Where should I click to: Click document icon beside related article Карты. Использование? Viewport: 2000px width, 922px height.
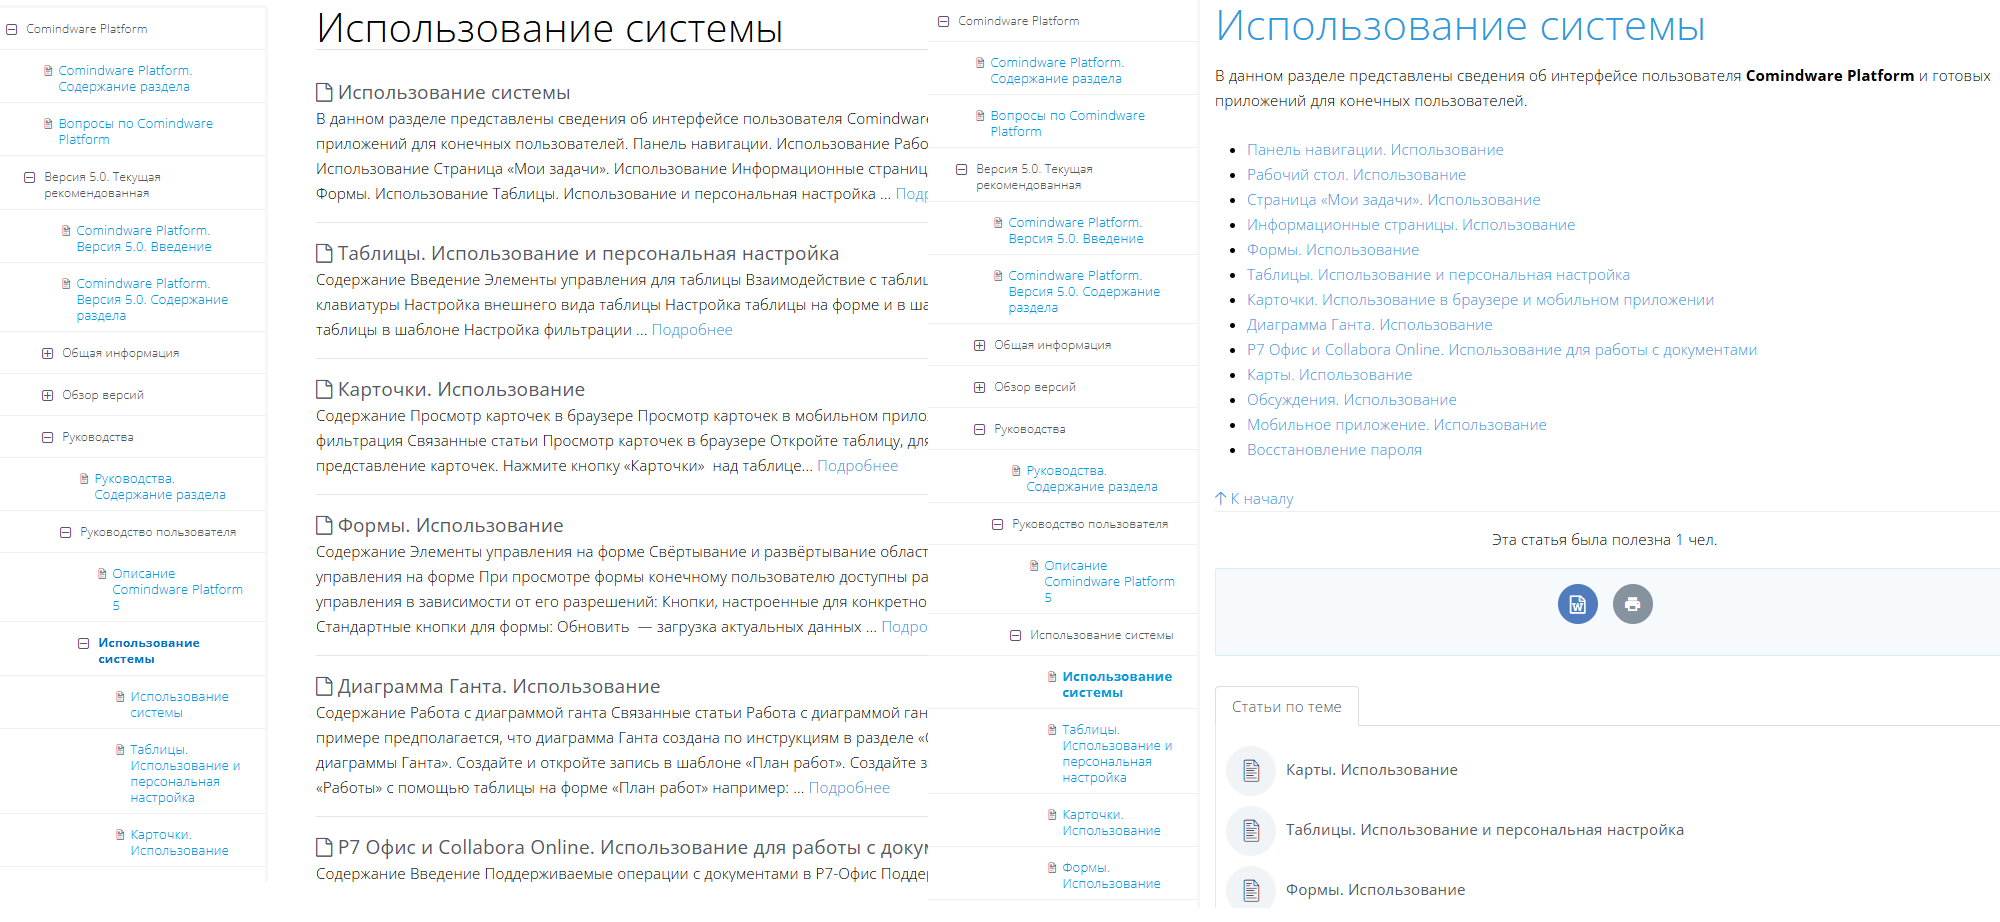click(1250, 771)
